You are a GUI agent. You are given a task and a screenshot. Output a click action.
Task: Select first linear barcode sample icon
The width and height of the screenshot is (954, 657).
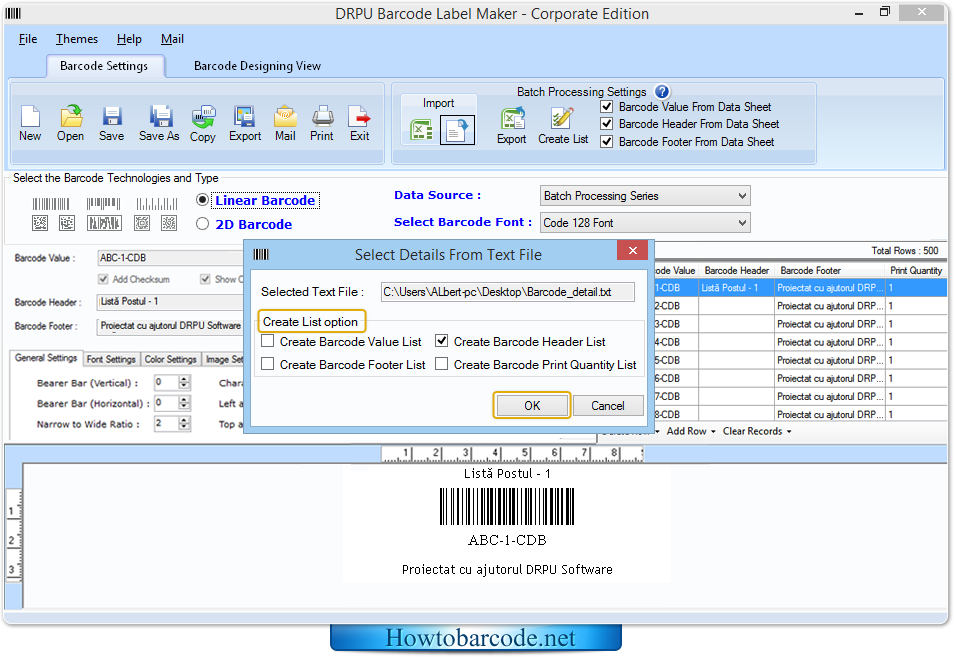[x=51, y=204]
